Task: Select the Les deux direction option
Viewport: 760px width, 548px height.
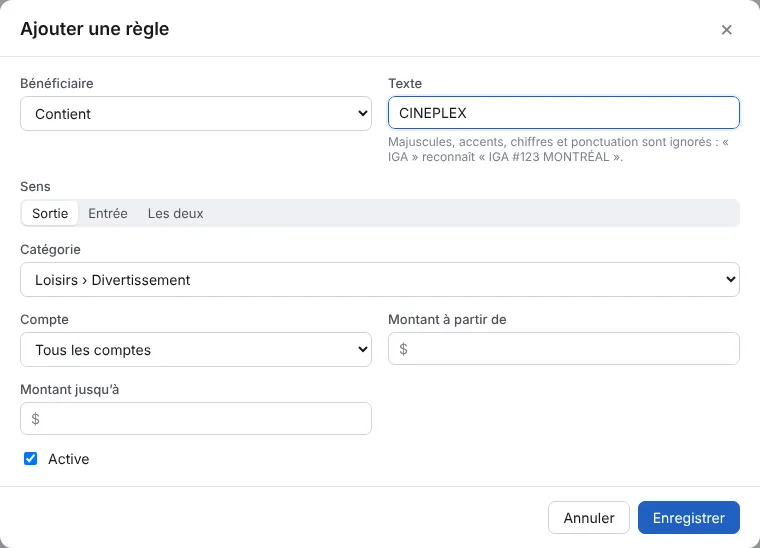Action: [175, 213]
